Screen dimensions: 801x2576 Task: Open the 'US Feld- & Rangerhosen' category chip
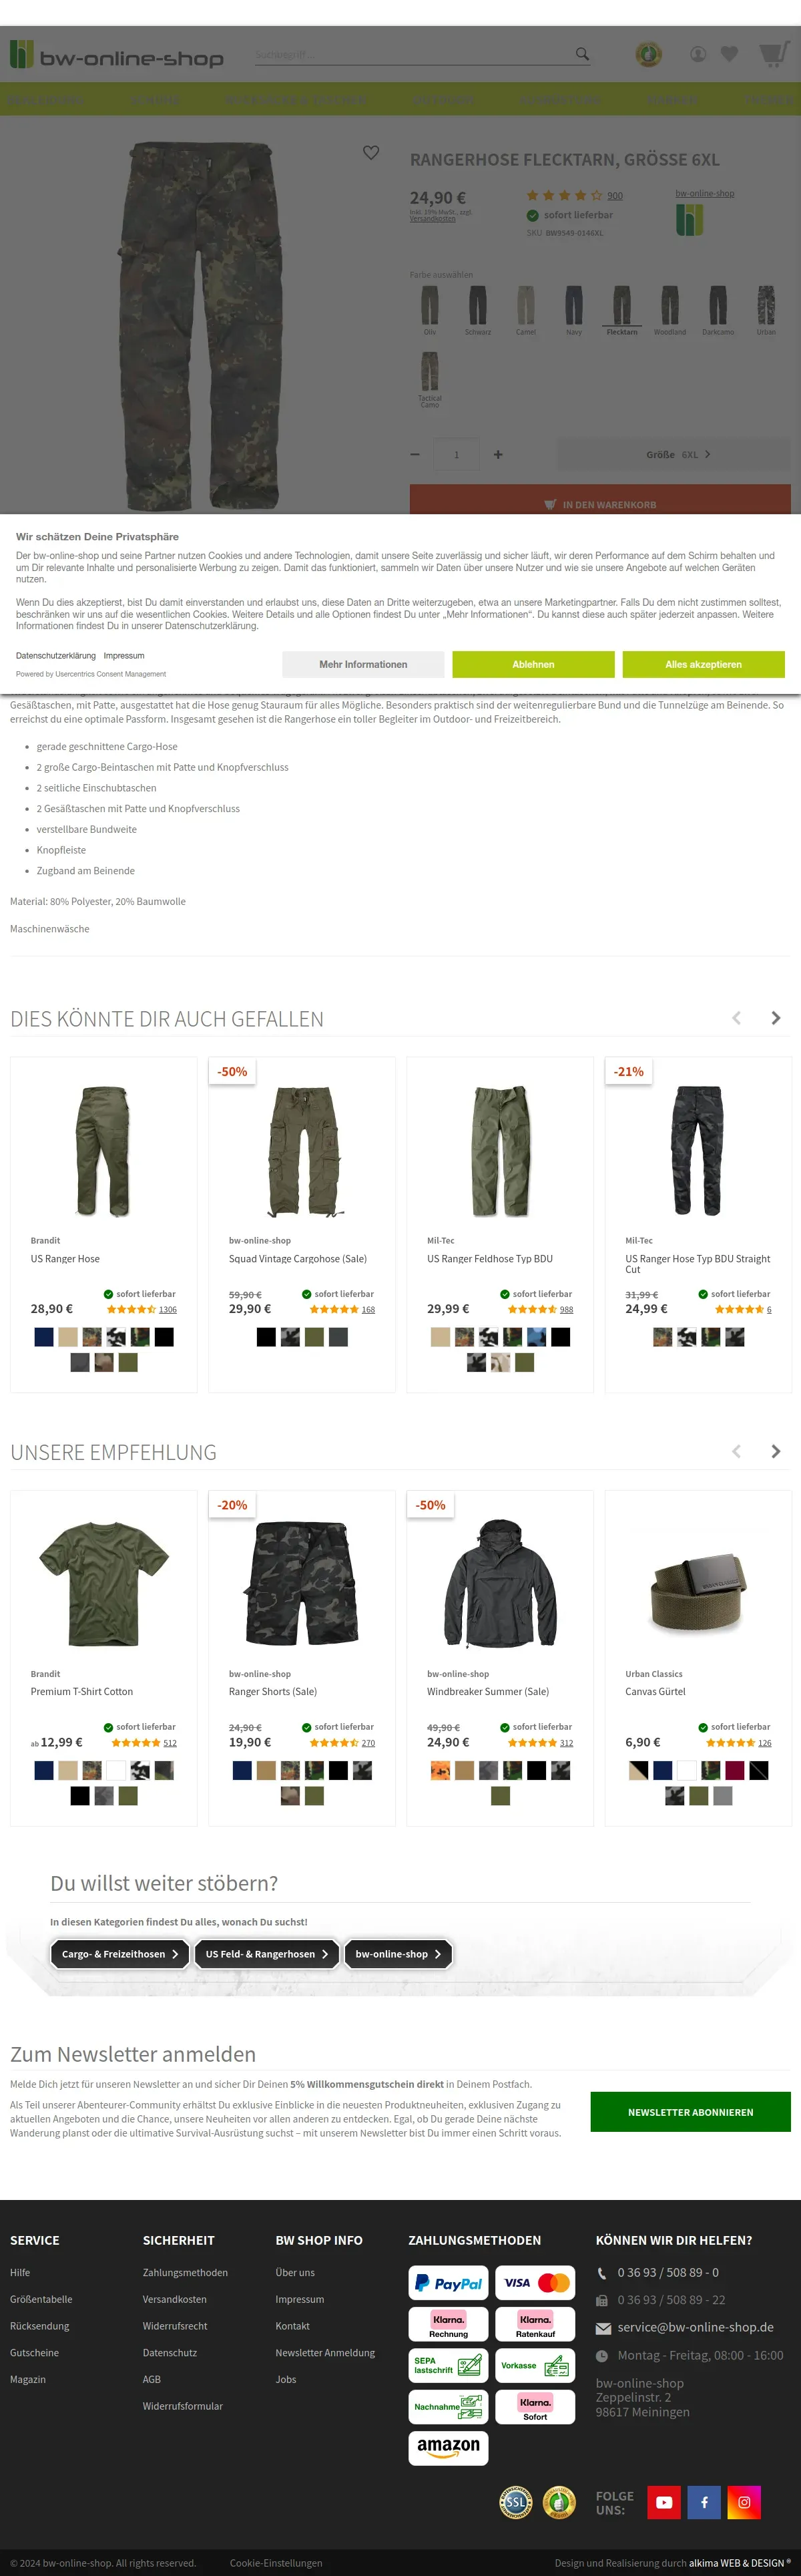pos(266,1954)
